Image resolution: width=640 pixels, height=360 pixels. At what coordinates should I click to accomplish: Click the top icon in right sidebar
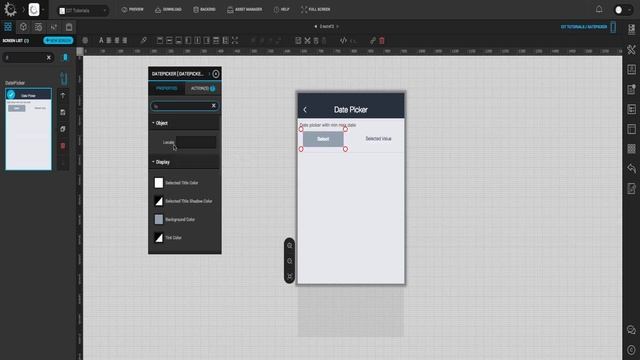pyautogui.click(x=631, y=29)
